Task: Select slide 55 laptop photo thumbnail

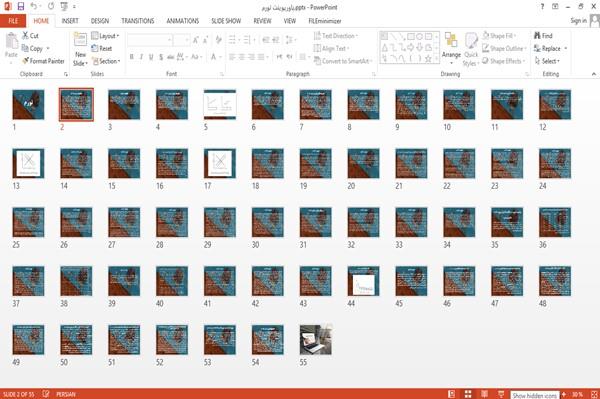Action: coord(316,340)
